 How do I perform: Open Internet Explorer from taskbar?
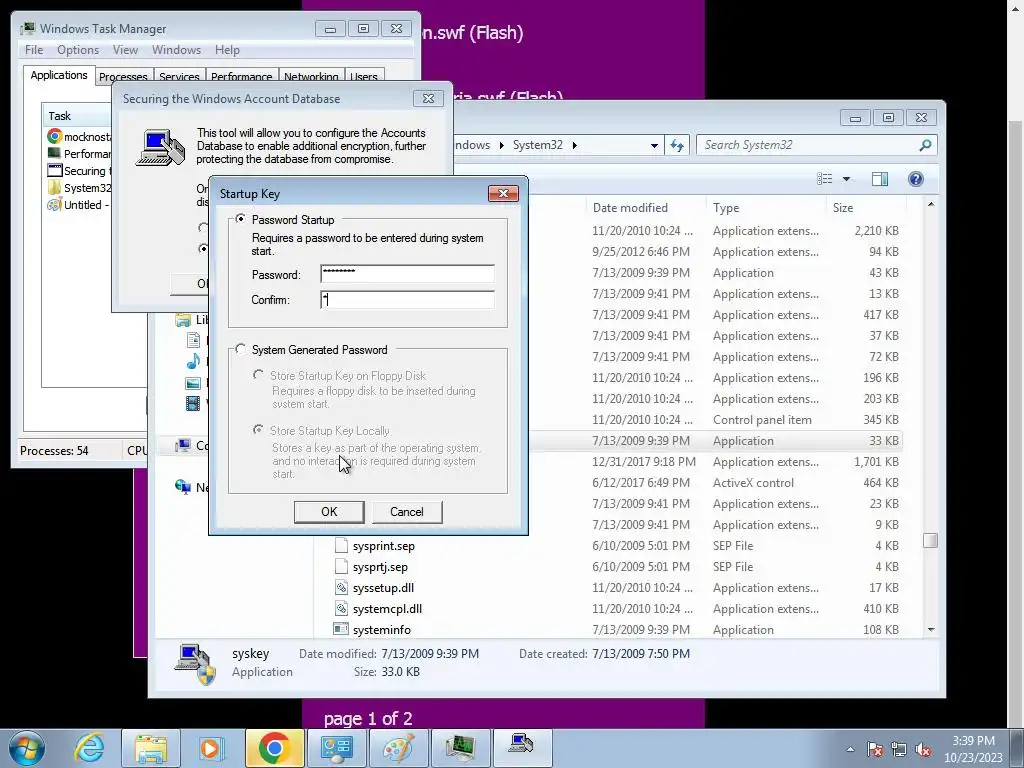[89, 748]
